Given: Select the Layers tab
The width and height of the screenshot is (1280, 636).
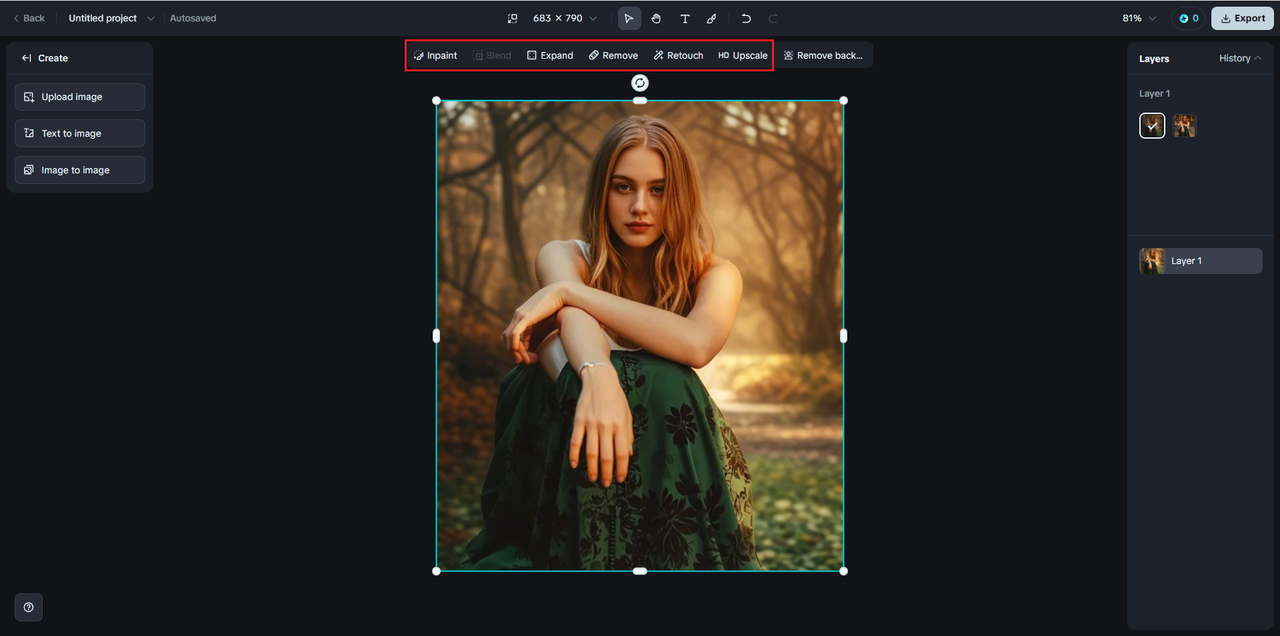Looking at the screenshot, I should point(1154,58).
